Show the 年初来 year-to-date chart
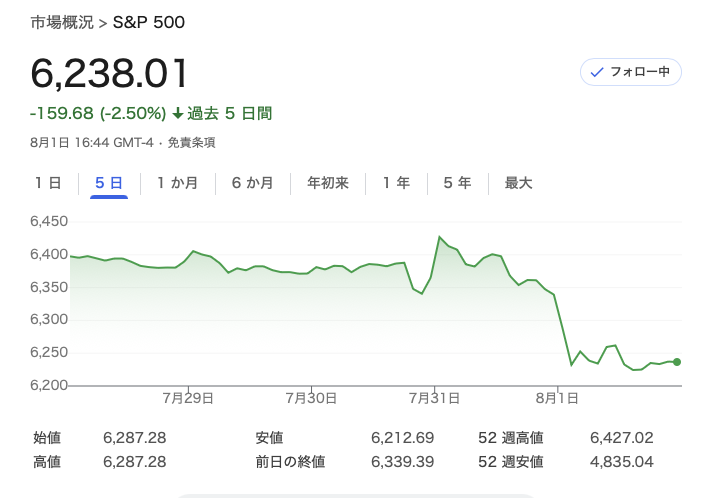The image size is (708, 498). pyautogui.click(x=328, y=183)
